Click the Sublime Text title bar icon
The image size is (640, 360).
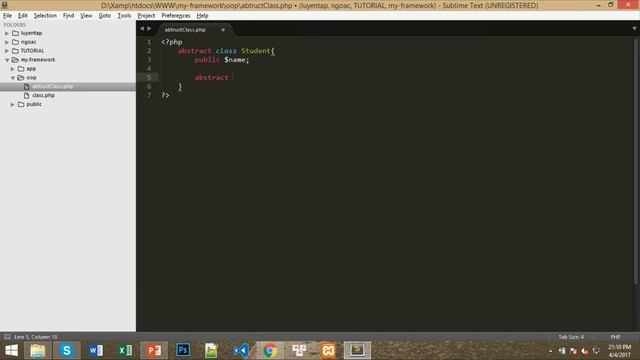tap(4, 5)
